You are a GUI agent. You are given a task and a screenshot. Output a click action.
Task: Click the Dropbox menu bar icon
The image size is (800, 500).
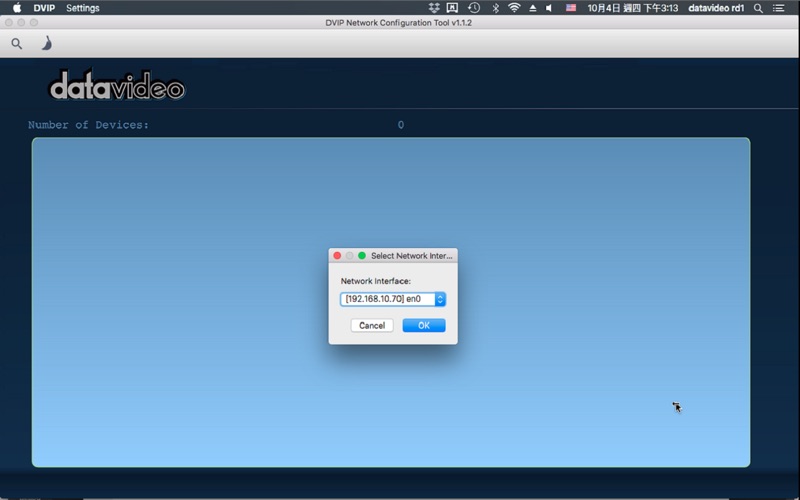tap(434, 8)
